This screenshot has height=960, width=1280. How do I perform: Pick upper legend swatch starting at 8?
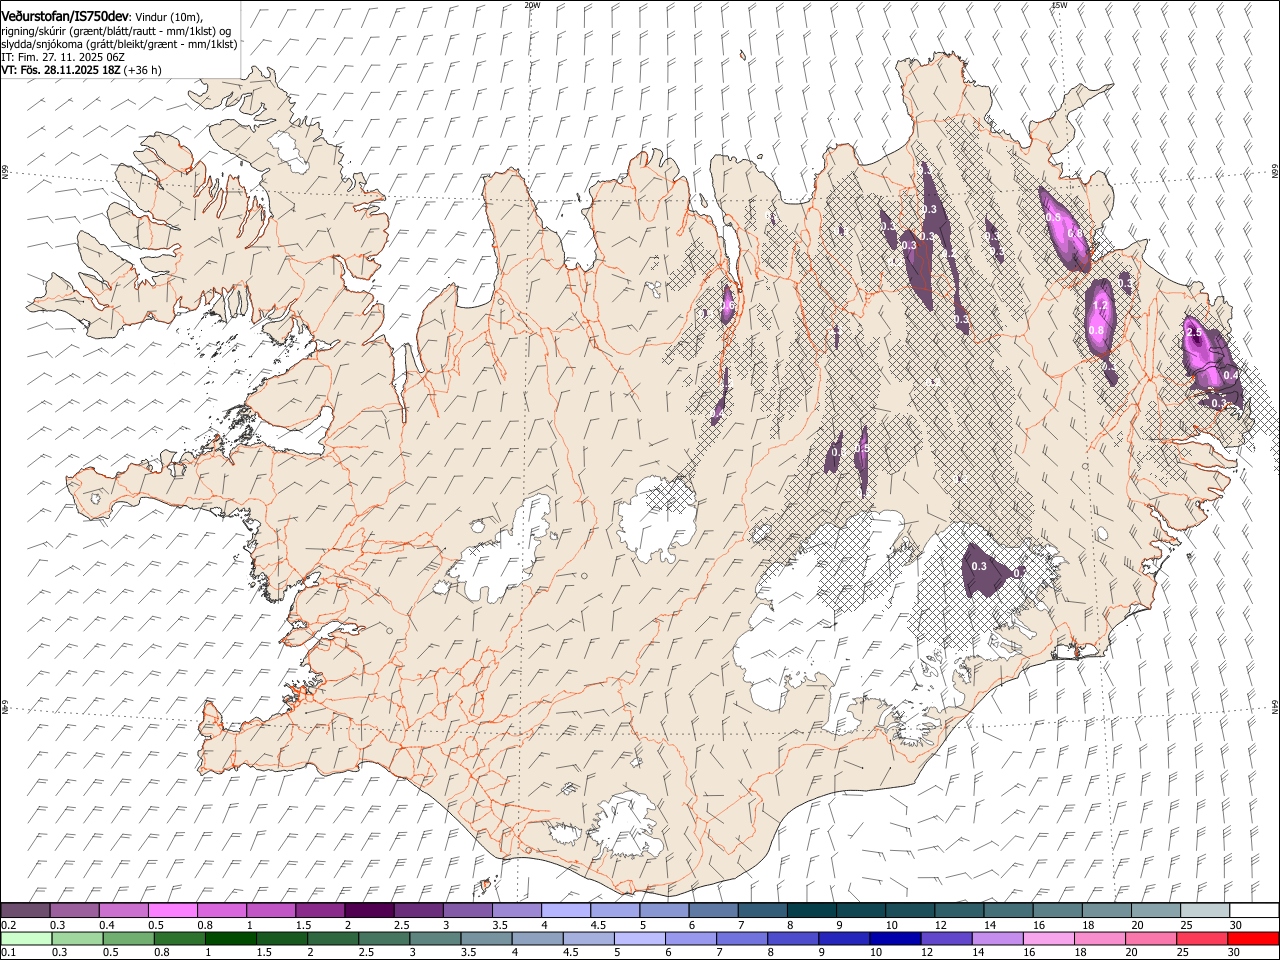tap(811, 911)
